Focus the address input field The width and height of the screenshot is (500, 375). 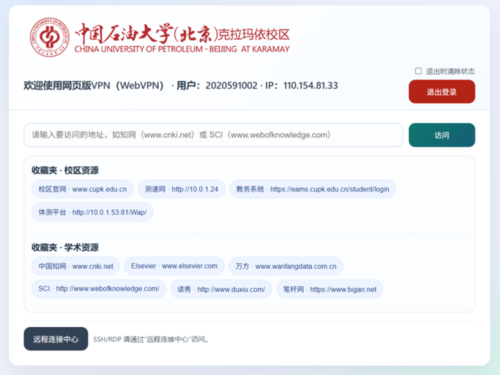click(213, 135)
